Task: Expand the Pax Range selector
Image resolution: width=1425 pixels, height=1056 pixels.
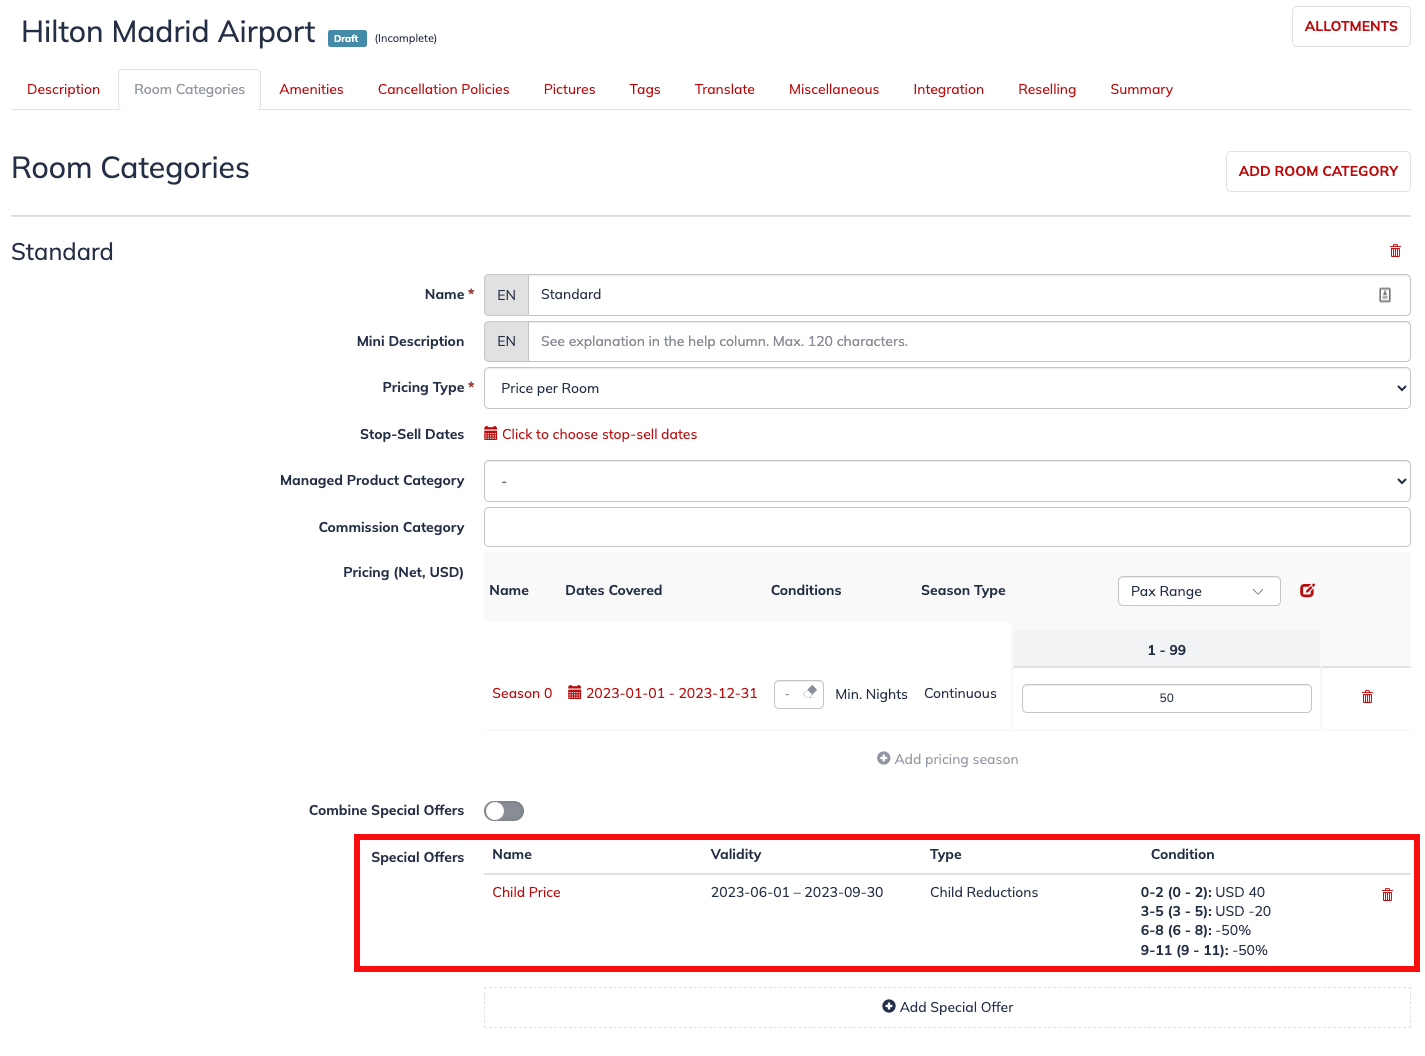Action: [1199, 591]
